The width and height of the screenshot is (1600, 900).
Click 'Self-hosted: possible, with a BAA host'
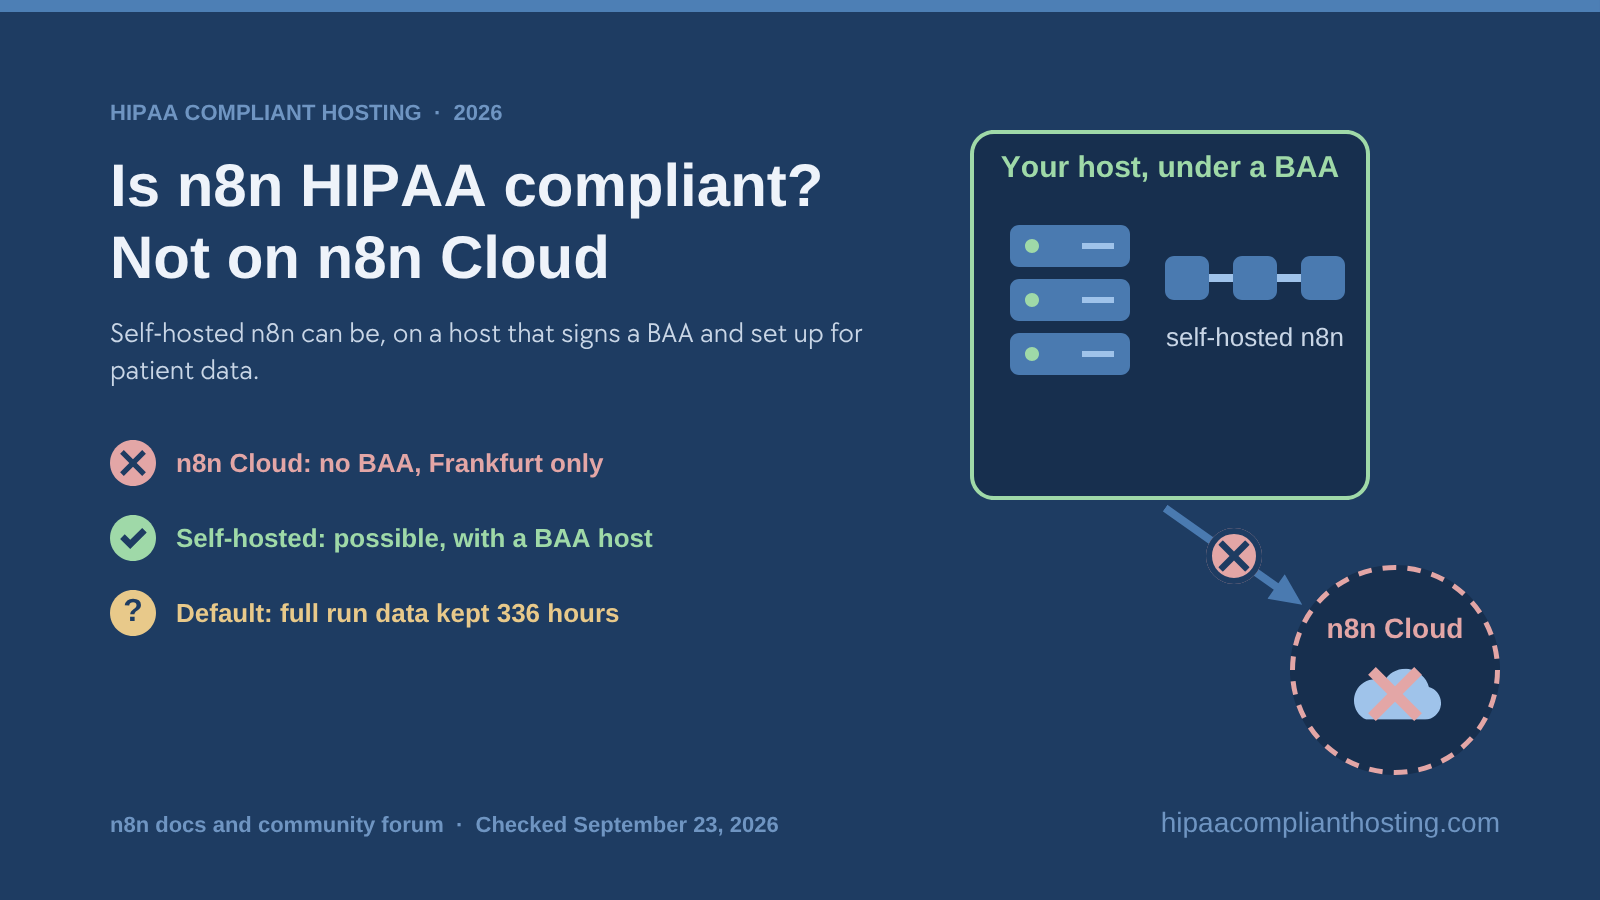click(414, 538)
